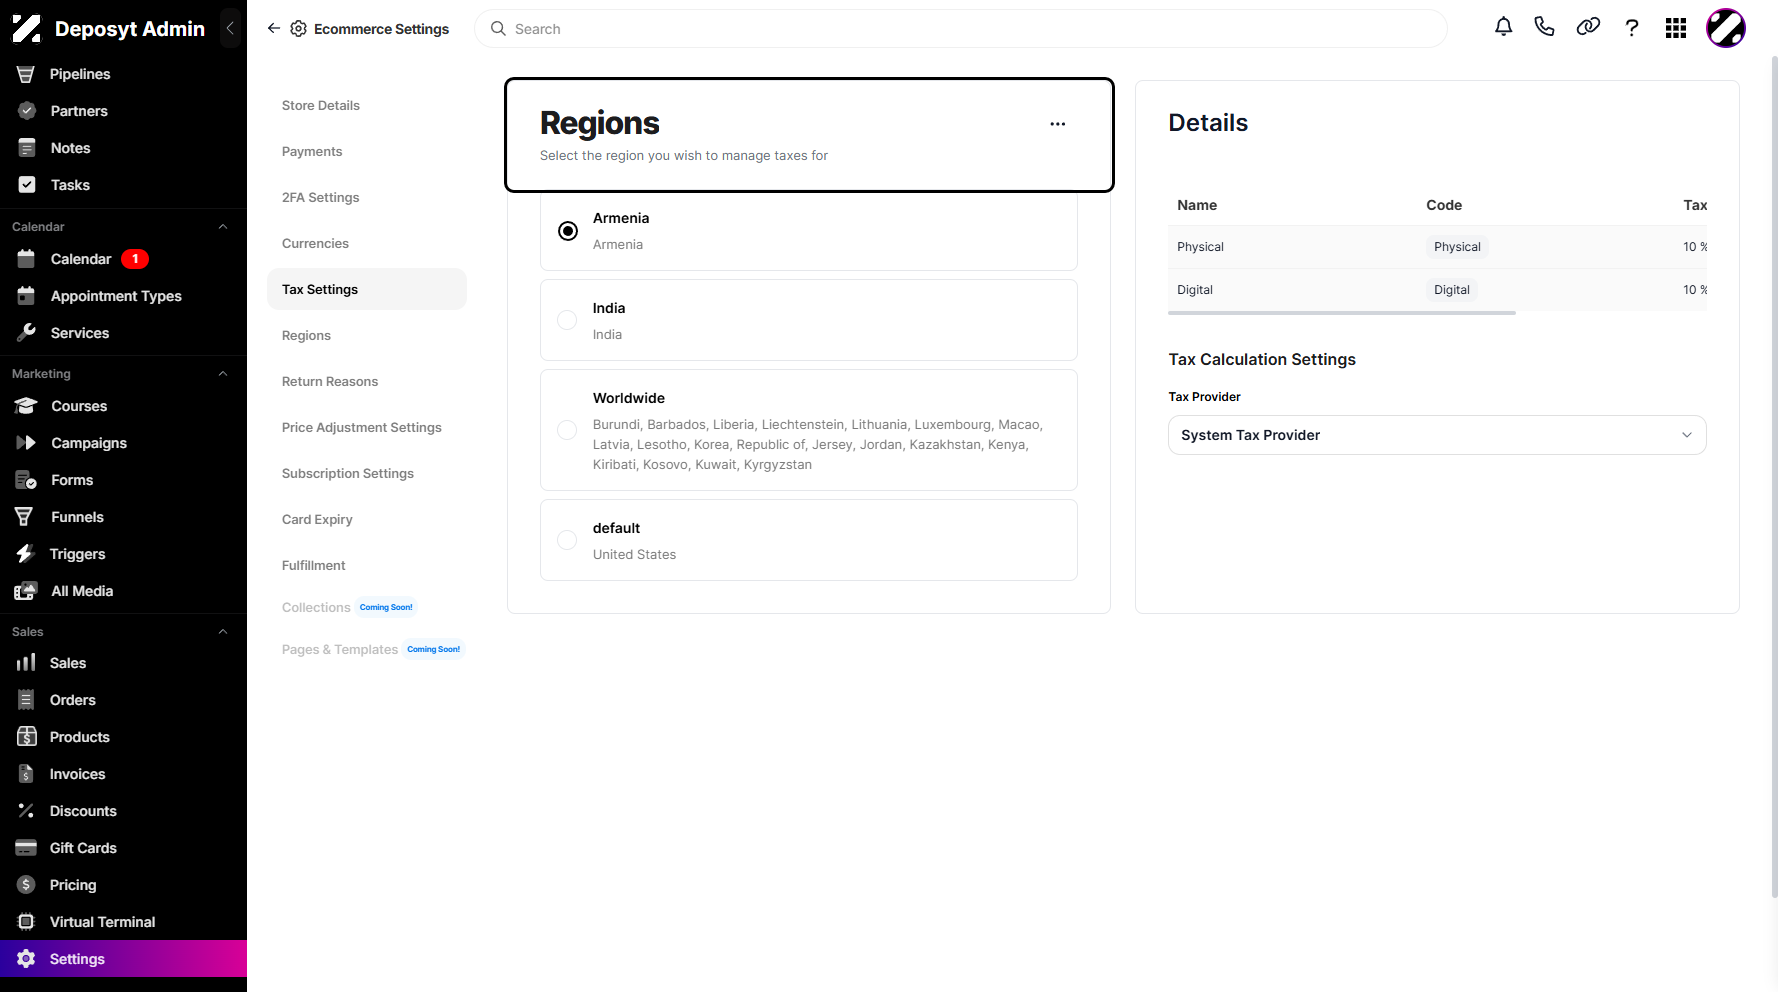Select the India region radio button
The width and height of the screenshot is (1778, 992).
pyautogui.click(x=567, y=320)
